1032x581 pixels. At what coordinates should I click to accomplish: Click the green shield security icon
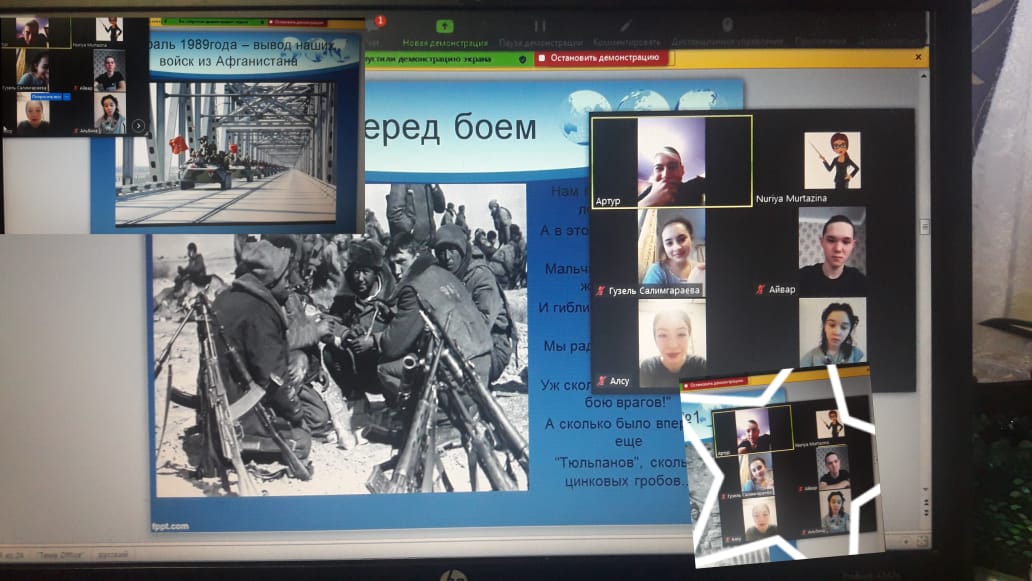[522, 59]
